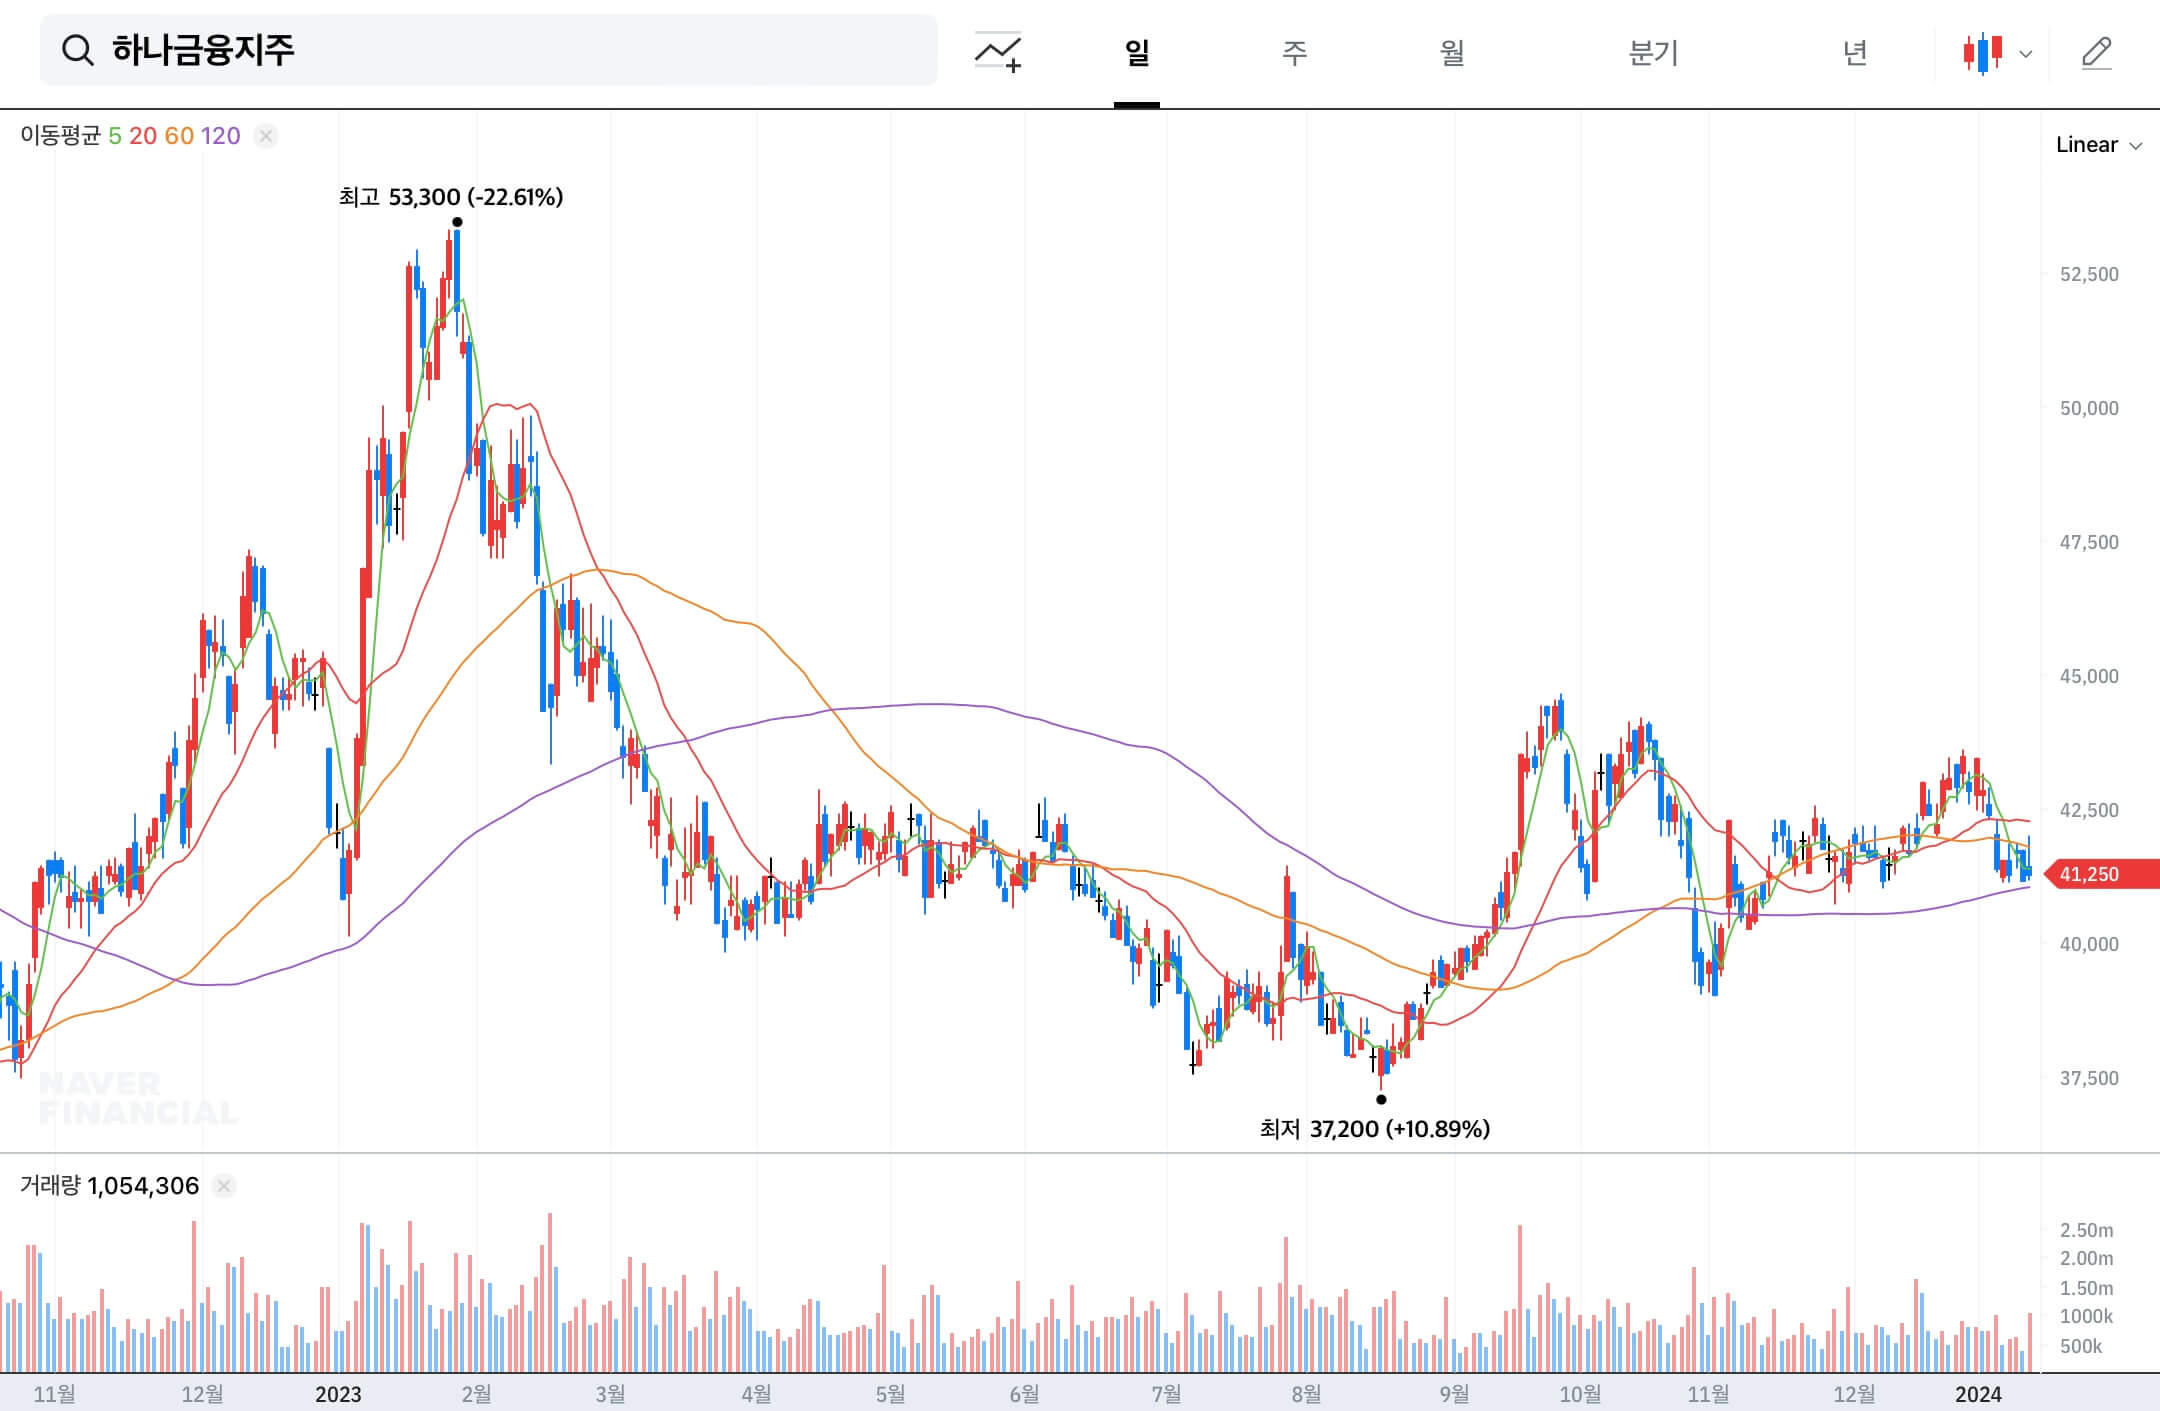Screen dimensions: 2160x1411
Task: Click the 120-day moving average label
Action: coord(220,136)
